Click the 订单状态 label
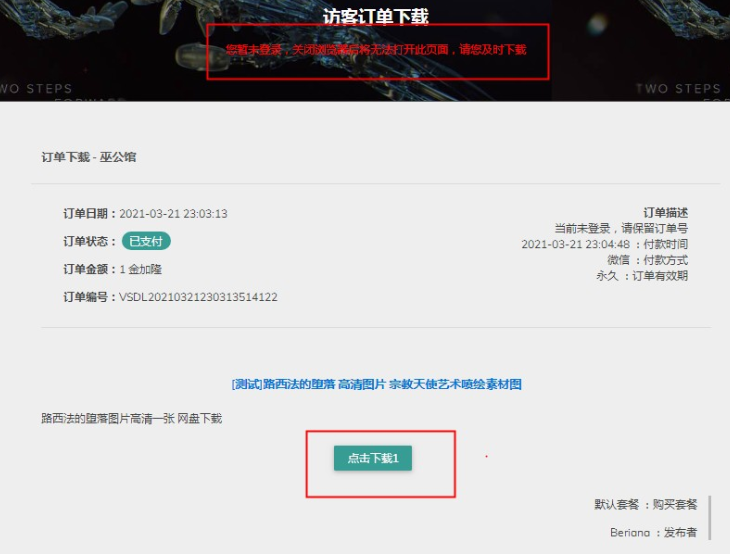Screen dimensions: 730x554 (86, 241)
